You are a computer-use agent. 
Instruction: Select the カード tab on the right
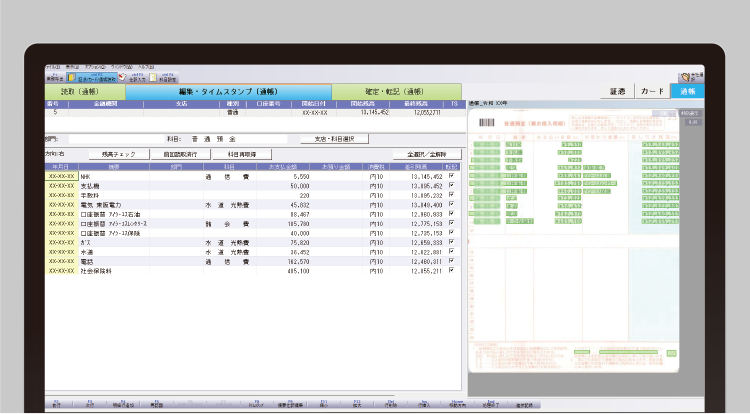pyautogui.click(x=652, y=91)
